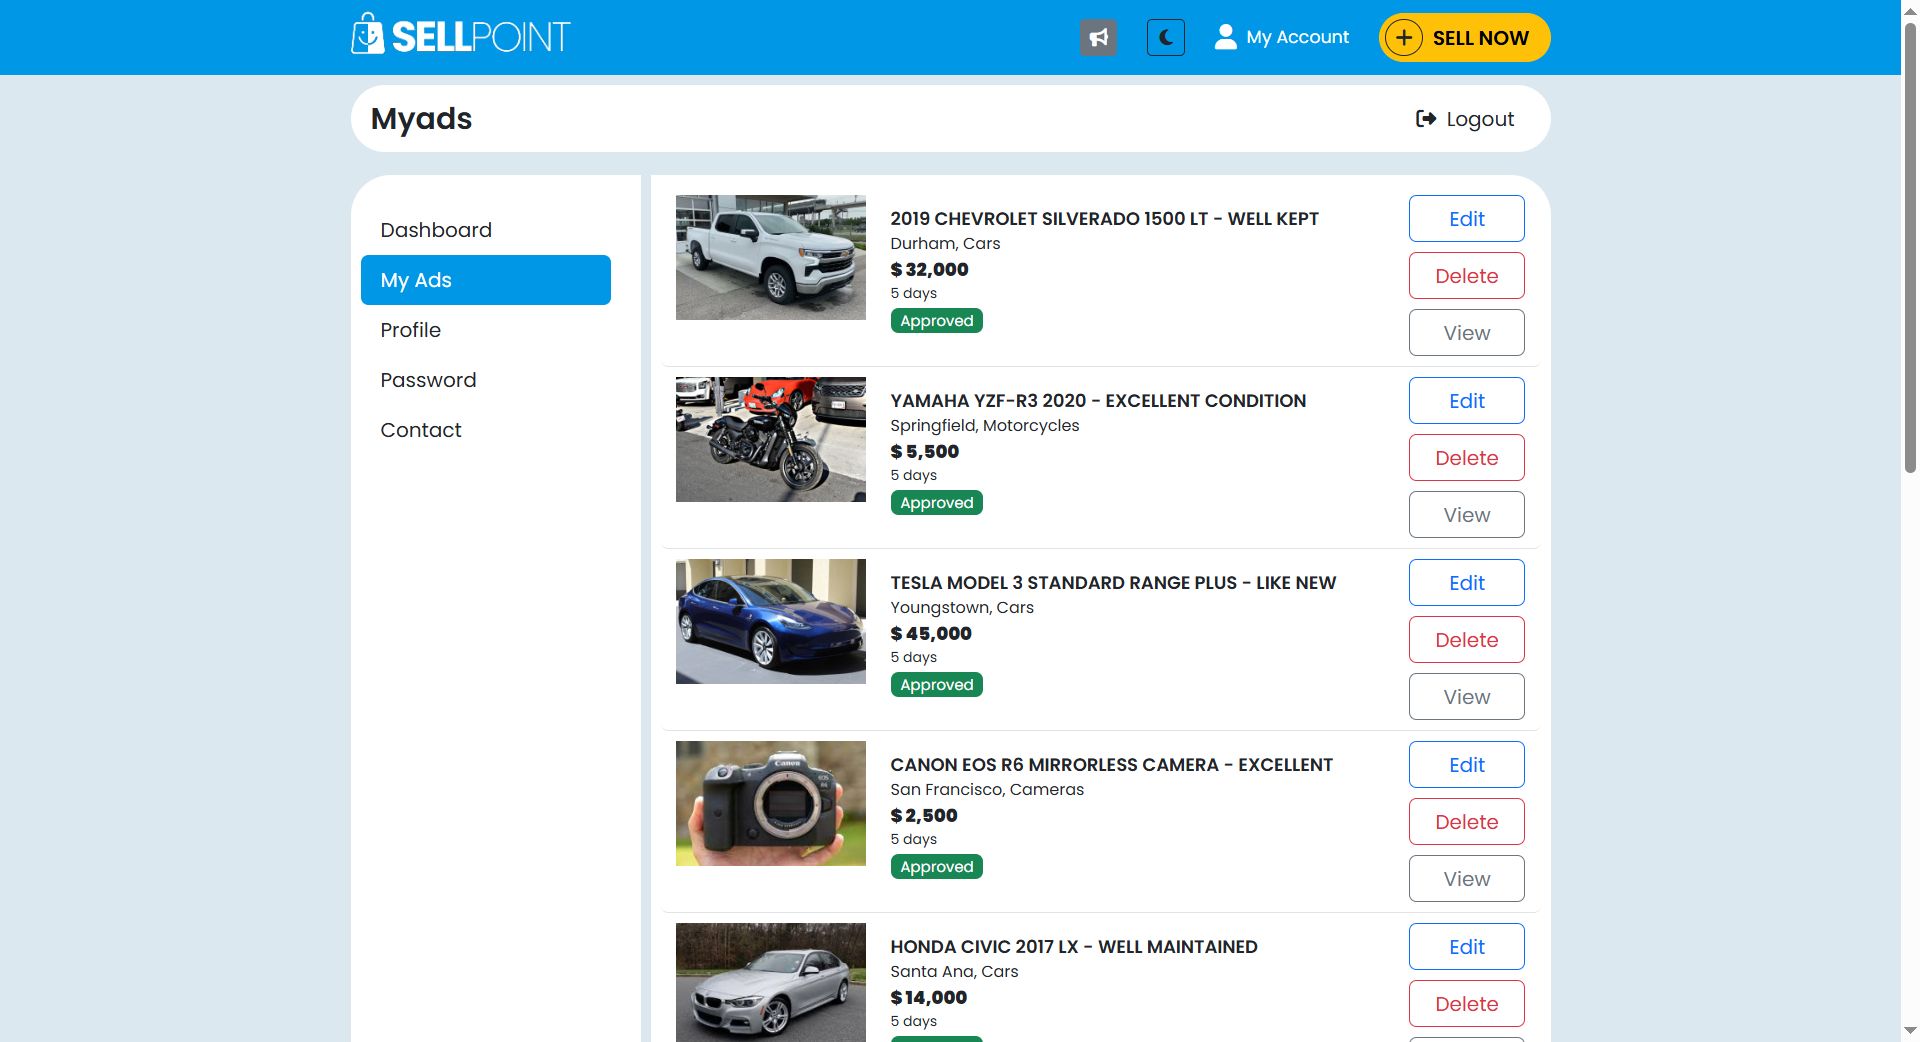Open the announcements megaphone icon
Viewport: 1920px width, 1042px height.
(x=1098, y=38)
